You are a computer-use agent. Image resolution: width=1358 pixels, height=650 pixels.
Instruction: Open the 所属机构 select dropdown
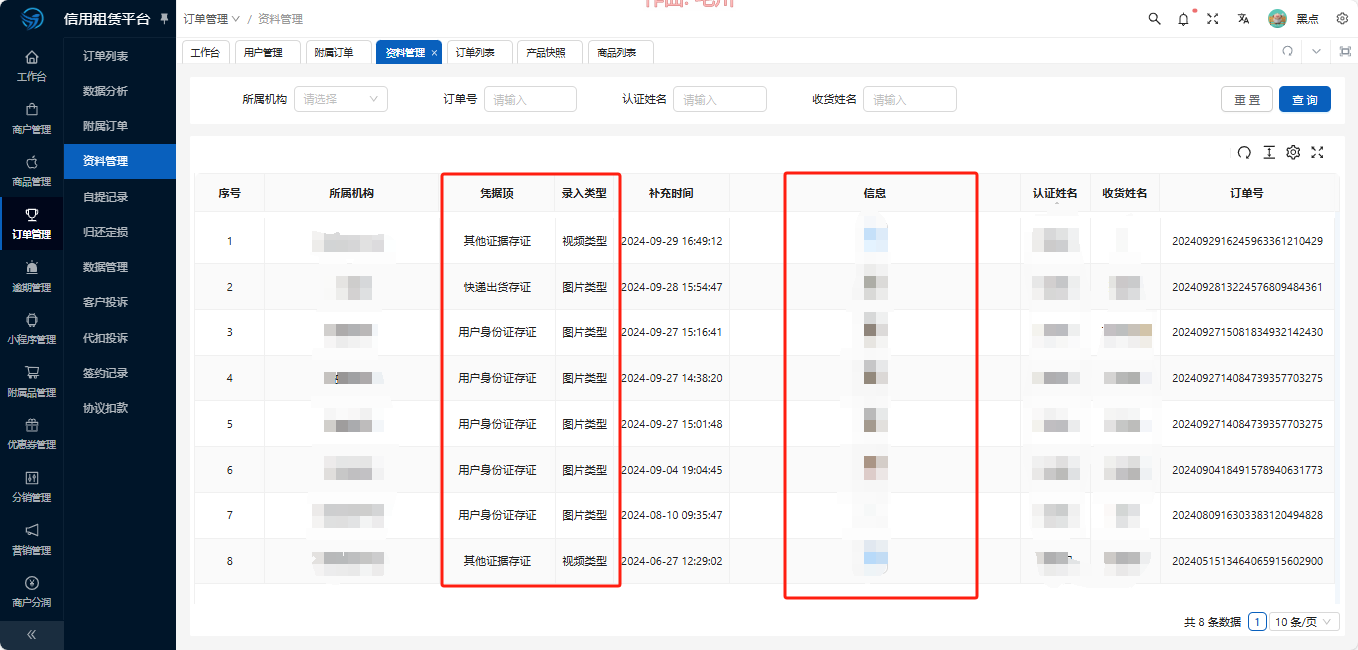[x=340, y=99]
